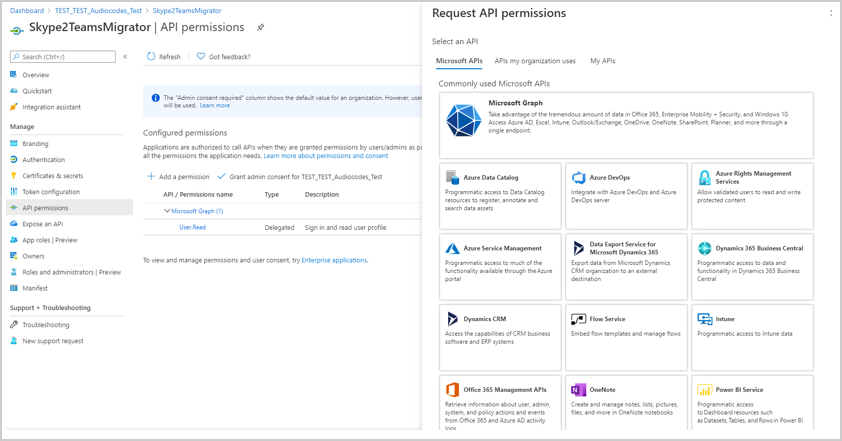The width and height of the screenshot is (842, 441).
Task: Click the Authentication icon in sidebar
Action: point(14,160)
